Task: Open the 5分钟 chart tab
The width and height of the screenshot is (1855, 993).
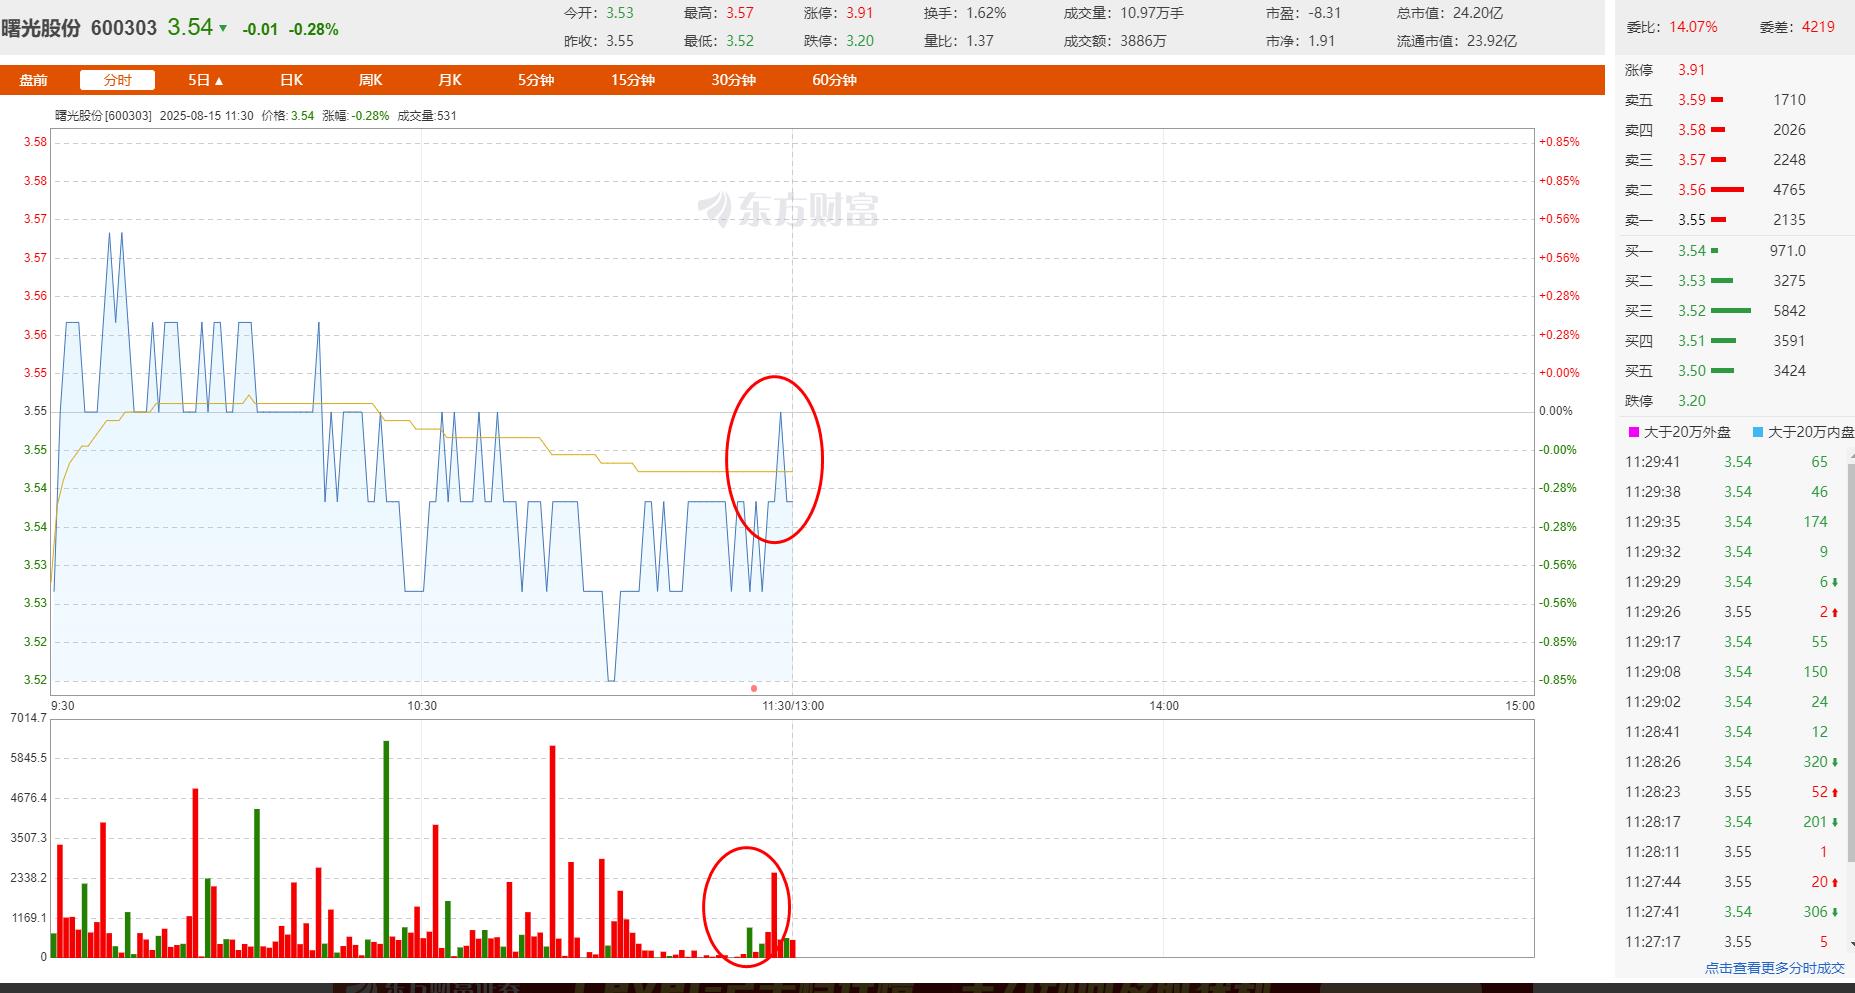Action: click(535, 80)
